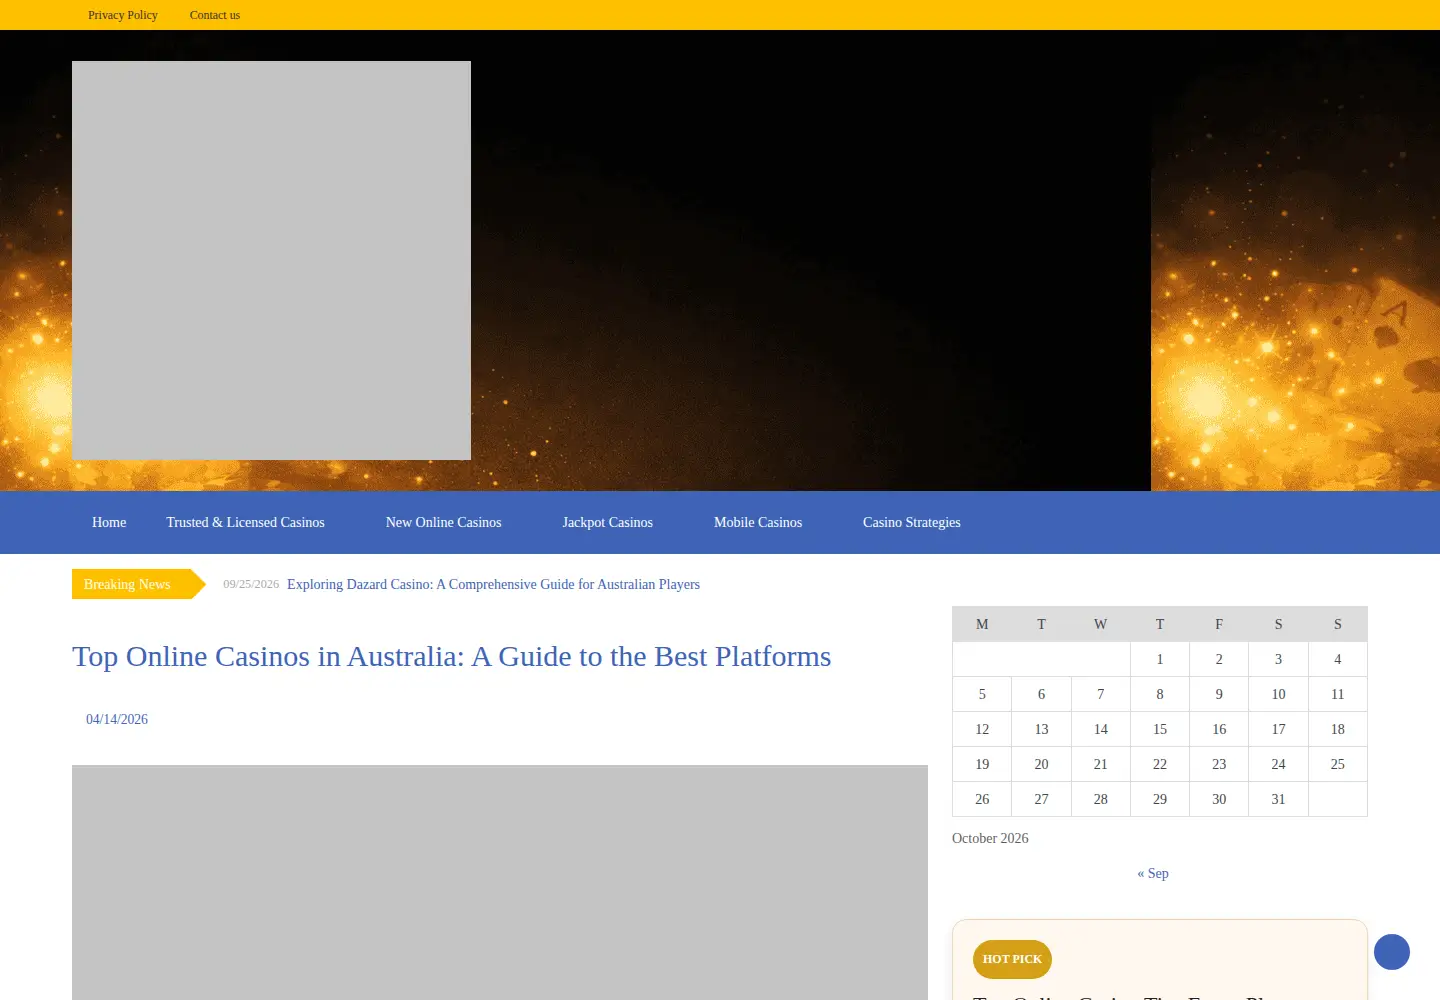Image resolution: width=1440 pixels, height=1000 pixels.
Task: Click the gray site logo placeholder
Action: coord(271,260)
